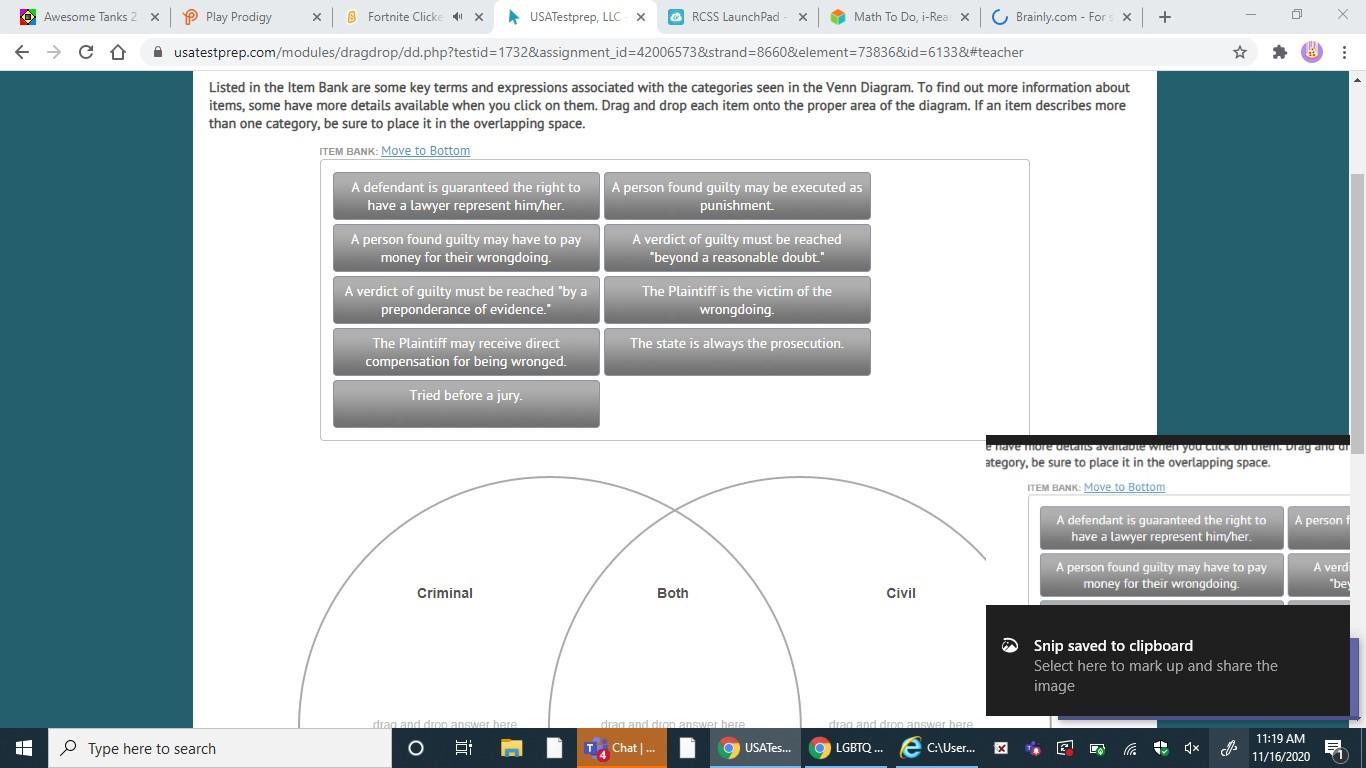Viewport: 1366px width, 768px height.
Task: Bookmark this page with the star icon
Action: (1240, 52)
